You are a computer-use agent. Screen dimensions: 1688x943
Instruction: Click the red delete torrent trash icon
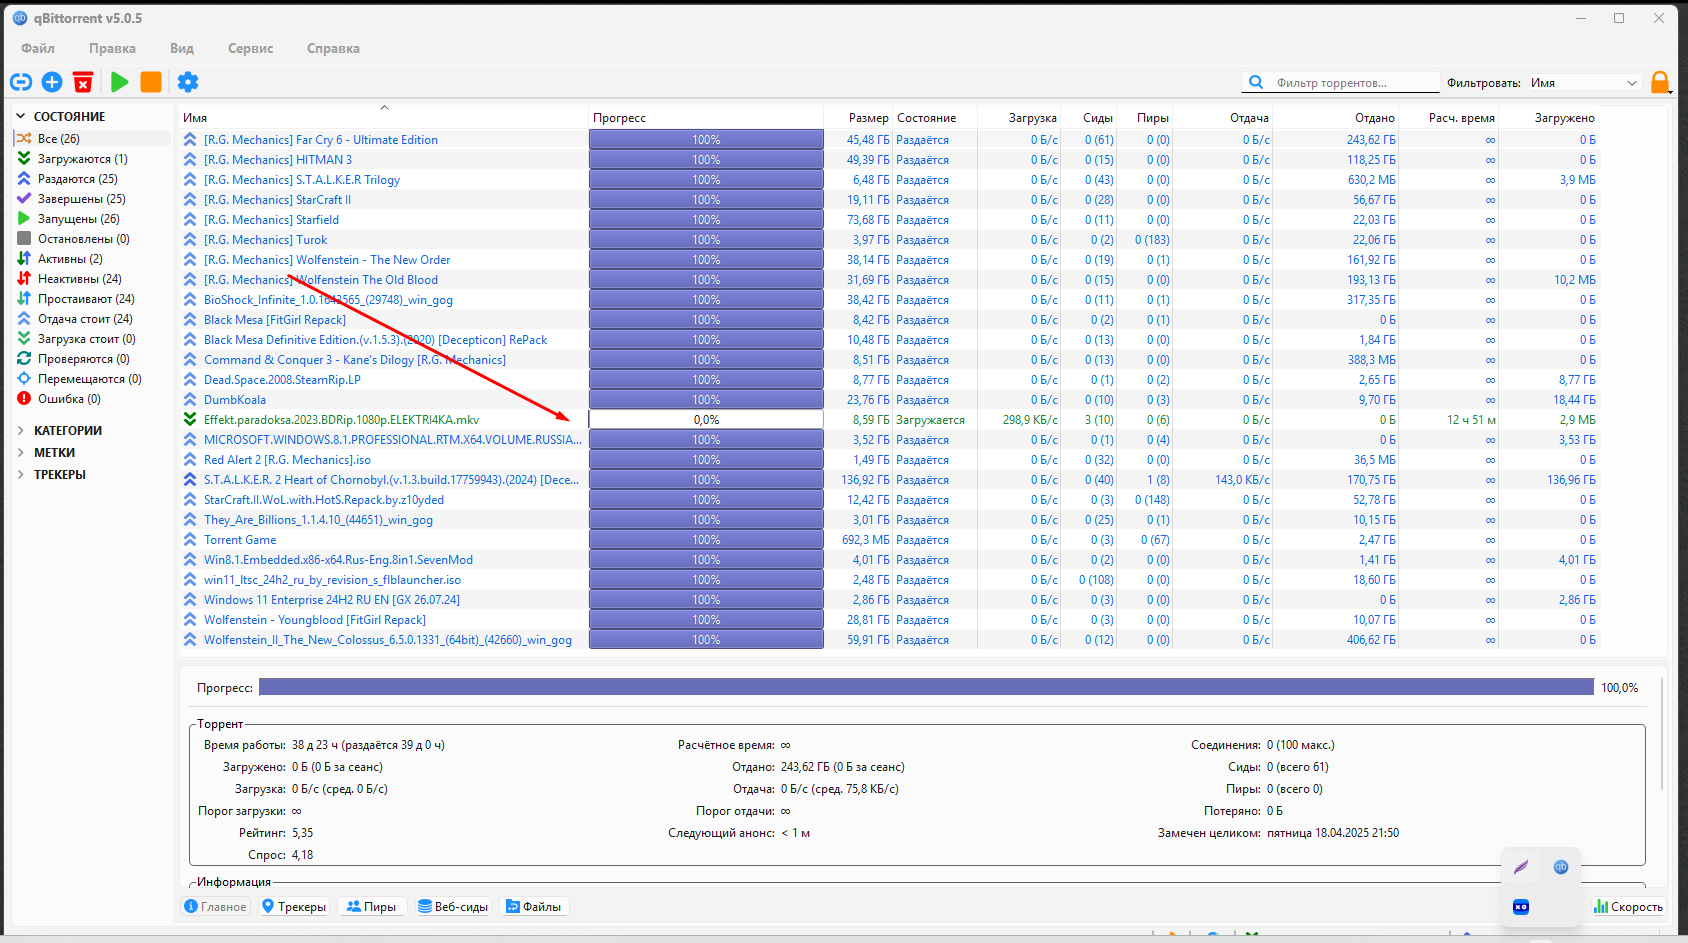pos(83,82)
